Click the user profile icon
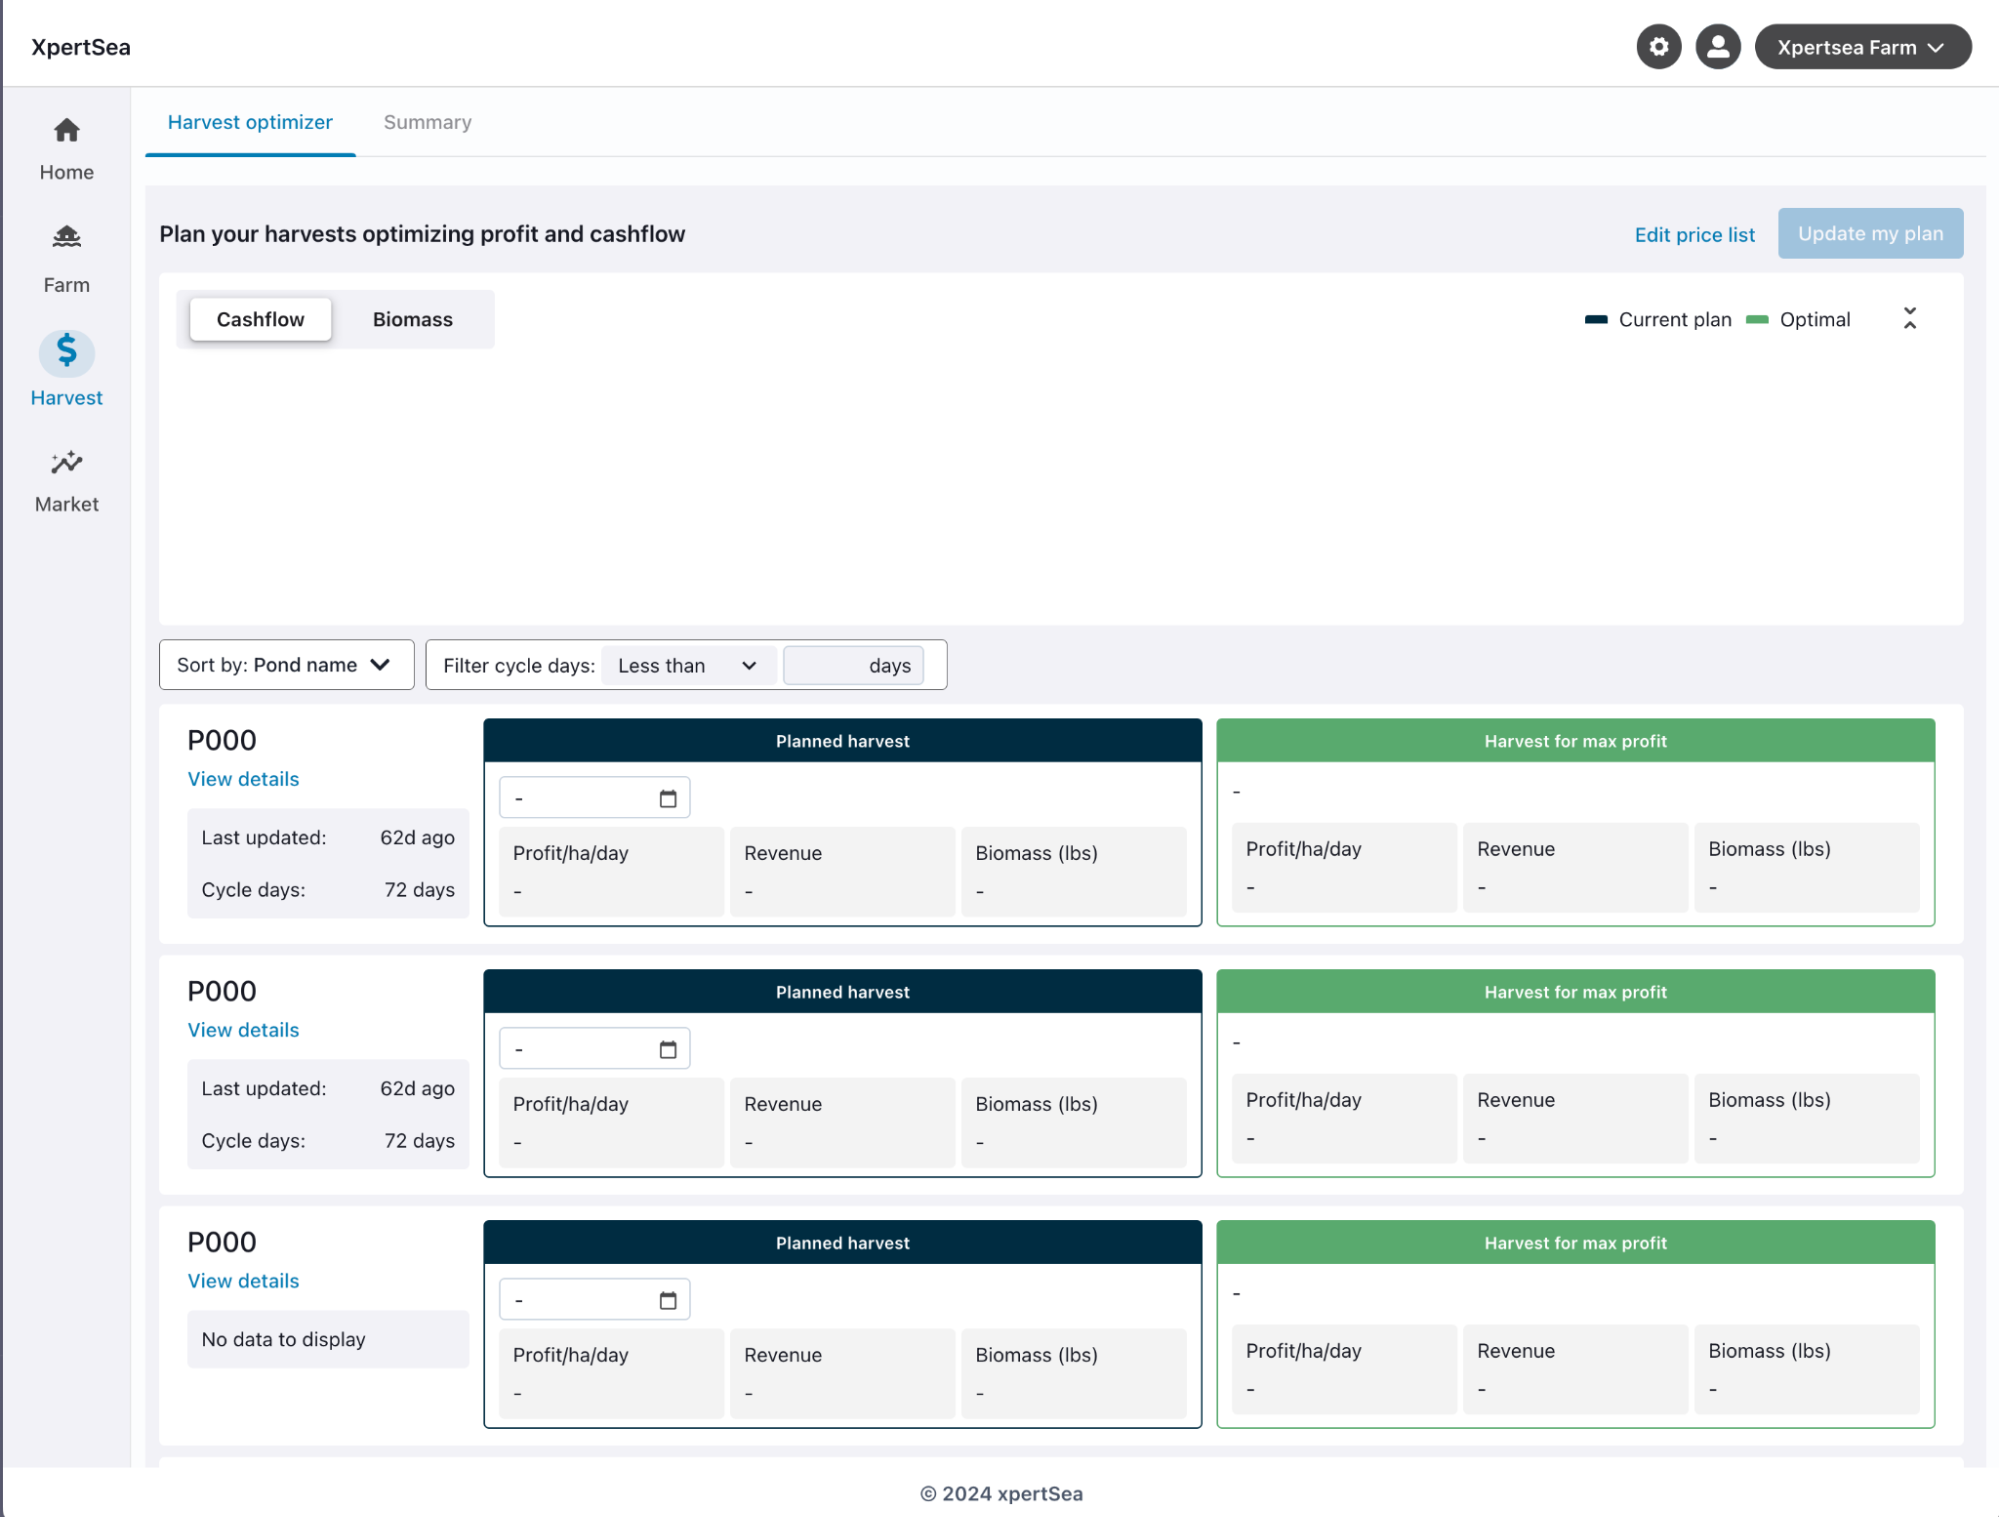This screenshot has width=1999, height=1517. (1717, 46)
